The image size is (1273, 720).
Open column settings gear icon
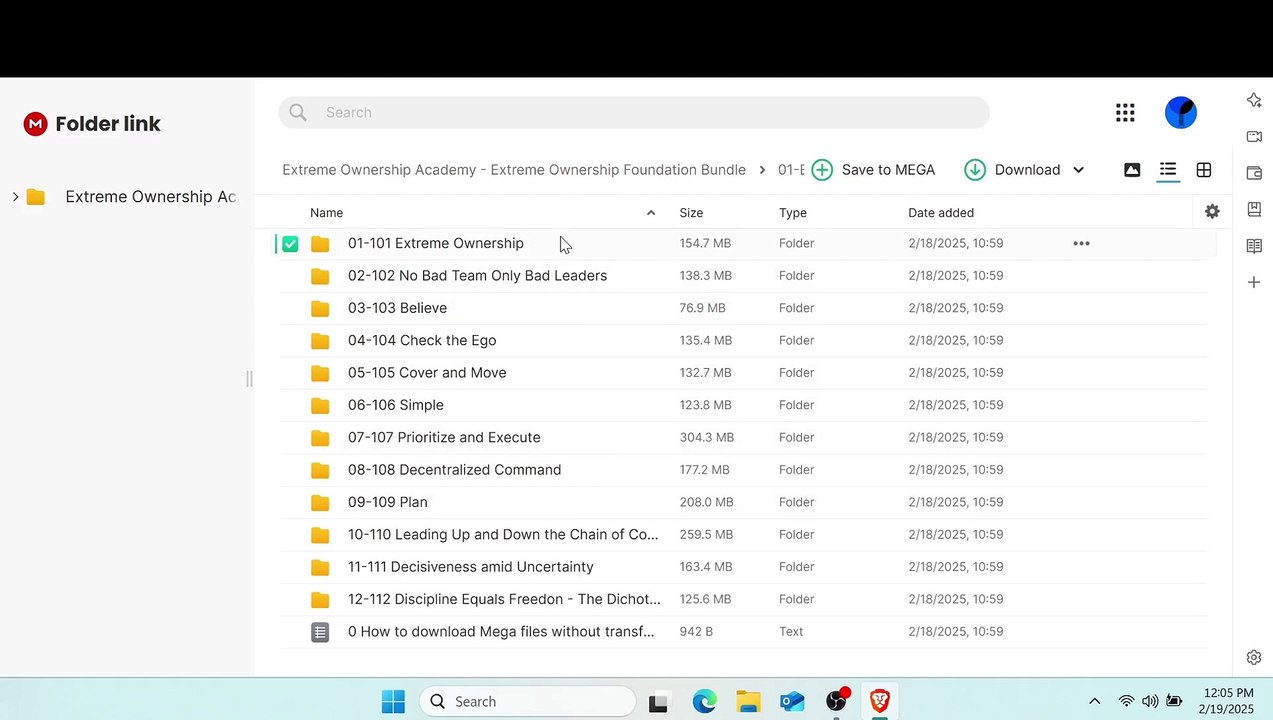point(1212,212)
